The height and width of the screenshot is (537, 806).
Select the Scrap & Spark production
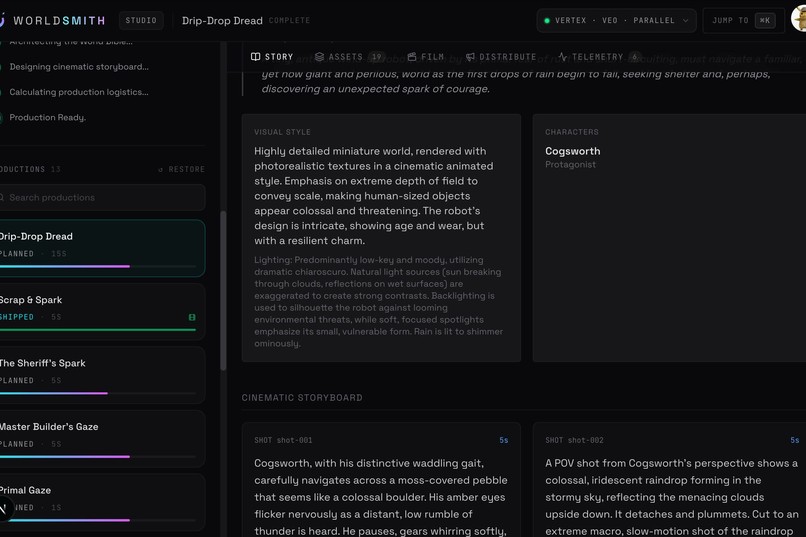(x=102, y=311)
